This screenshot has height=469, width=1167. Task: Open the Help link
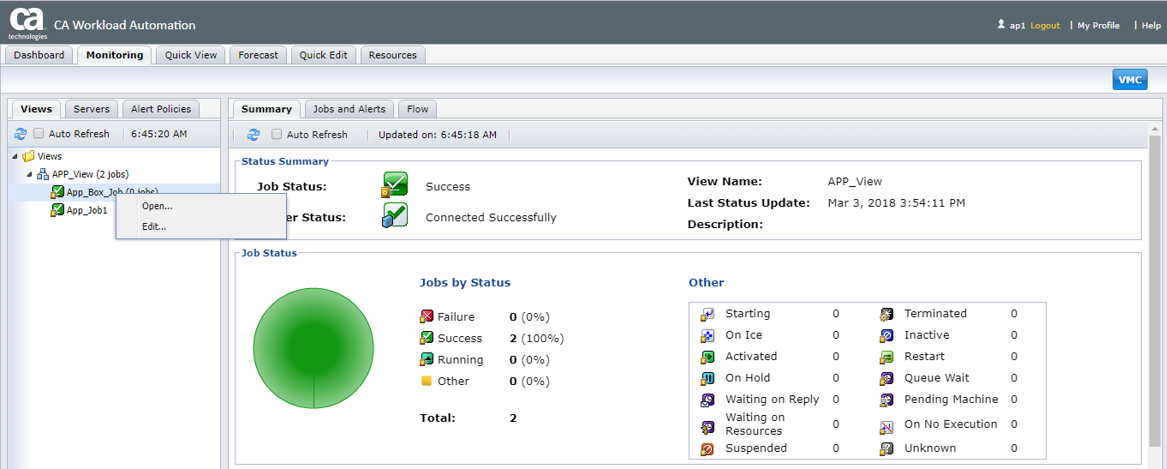pyautogui.click(x=1151, y=25)
